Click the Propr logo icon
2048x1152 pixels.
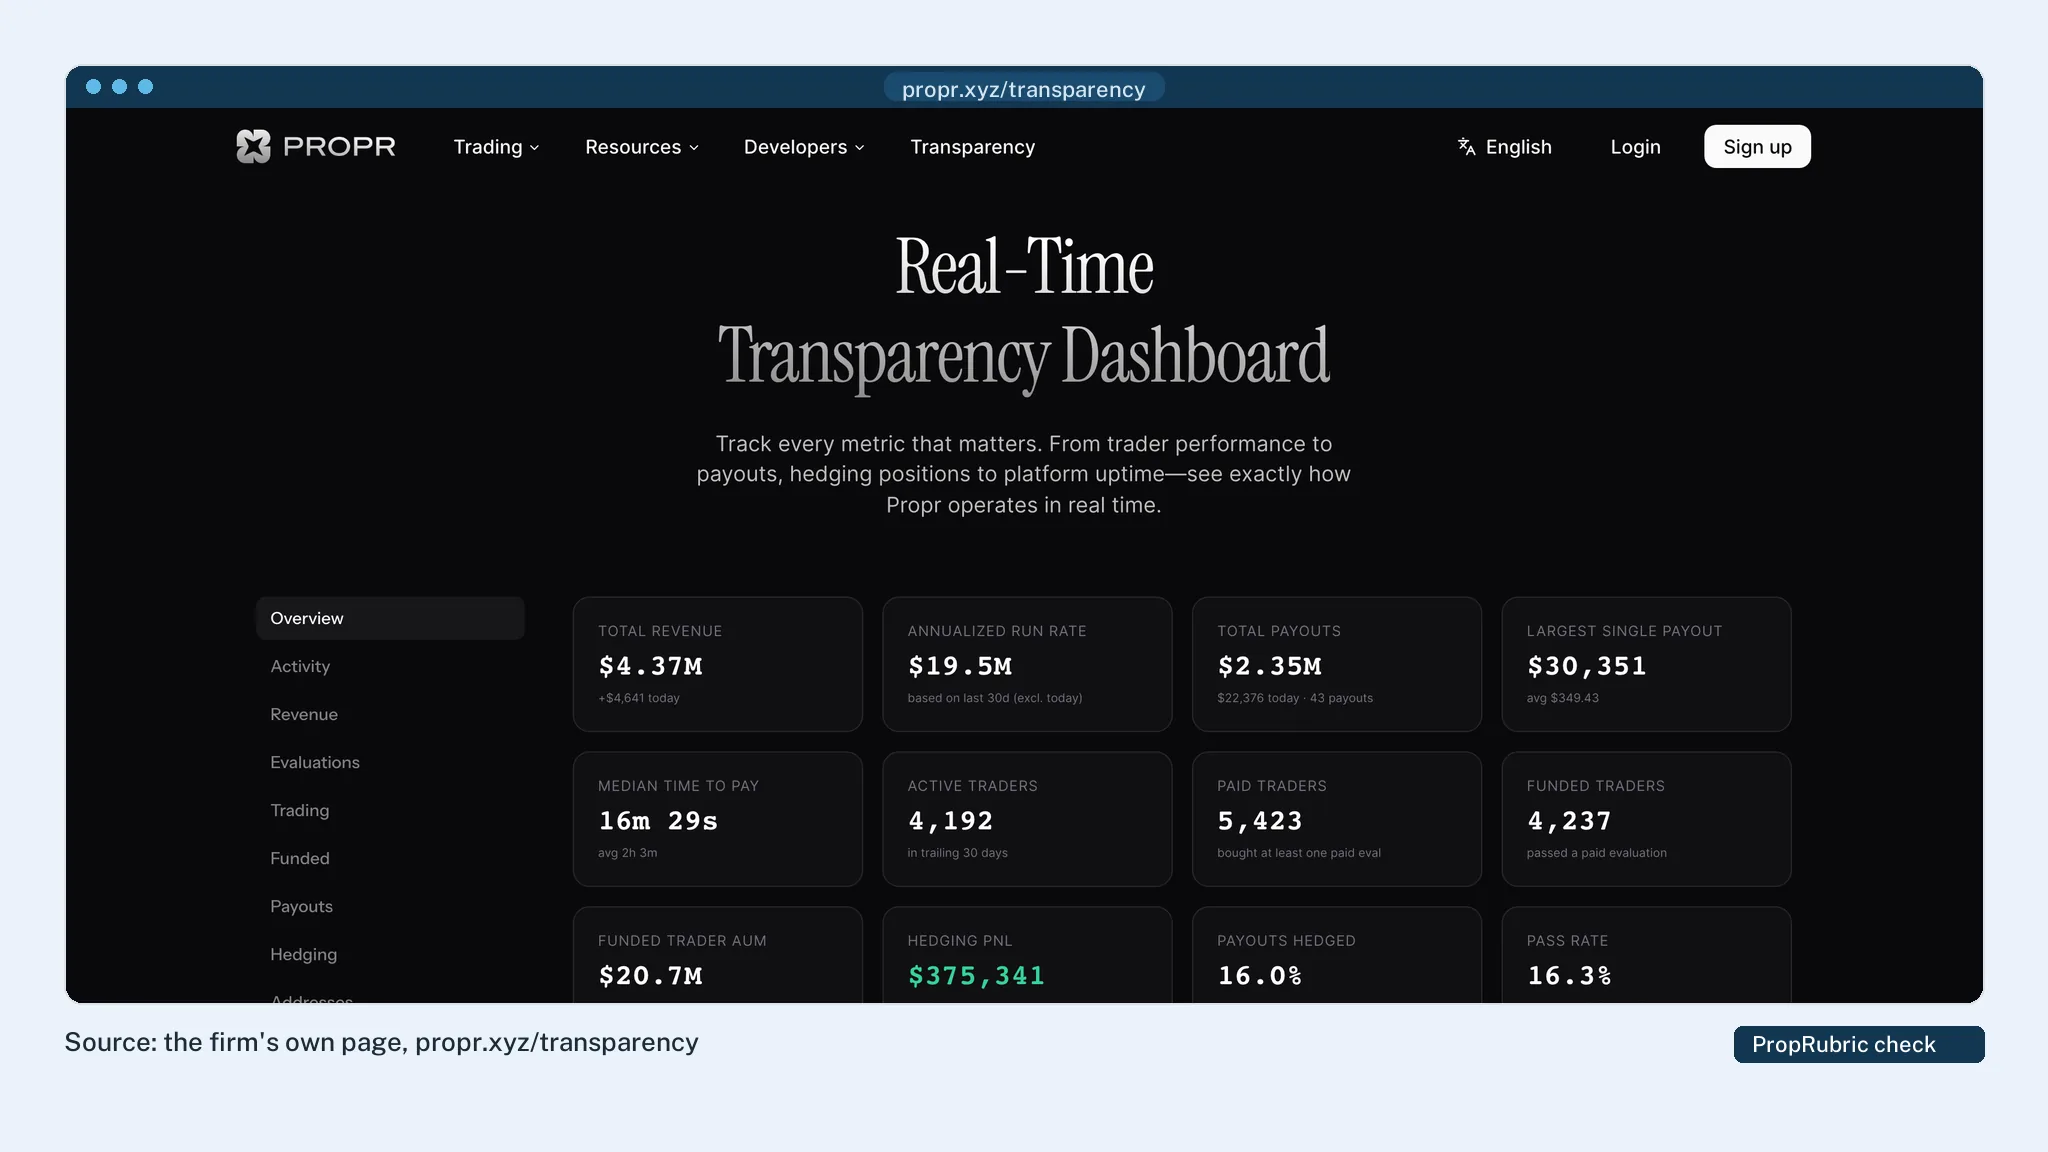point(253,146)
